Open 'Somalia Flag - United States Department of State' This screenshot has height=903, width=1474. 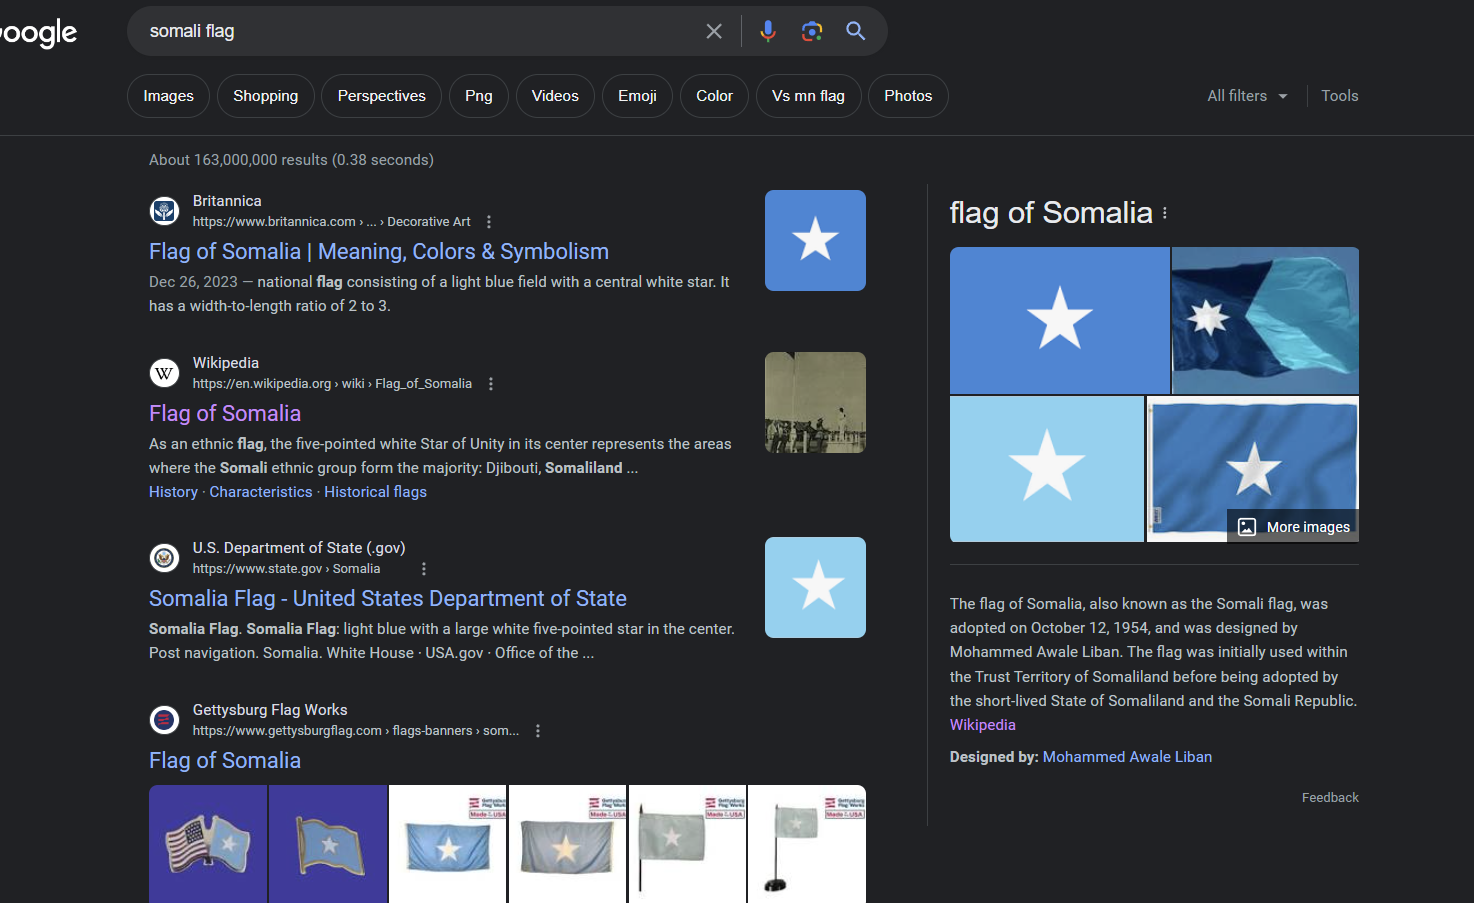pyautogui.click(x=388, y=598)
